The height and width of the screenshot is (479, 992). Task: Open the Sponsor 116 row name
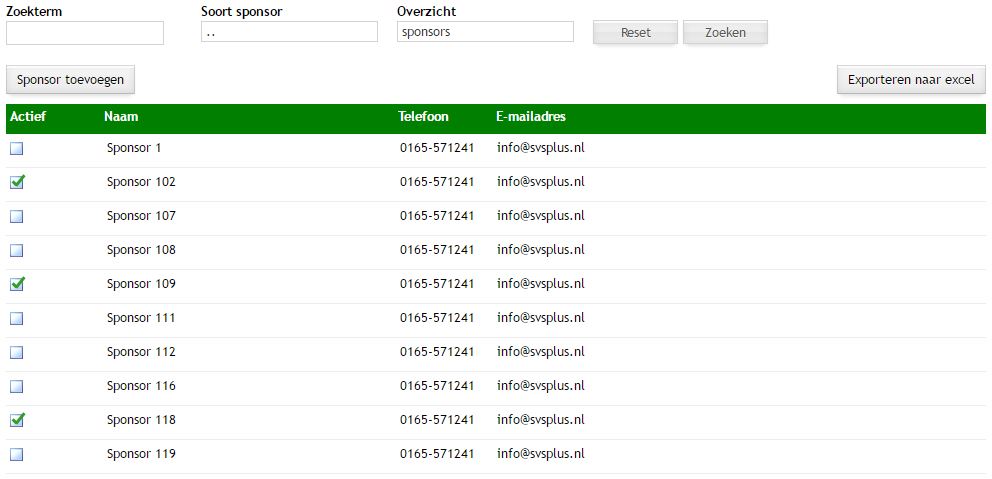[141, 386]
